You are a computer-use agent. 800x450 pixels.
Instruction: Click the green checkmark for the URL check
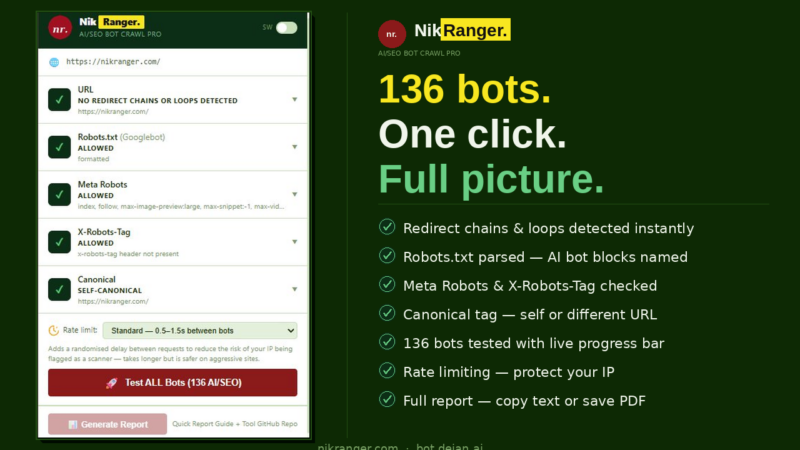click(59, 99)
